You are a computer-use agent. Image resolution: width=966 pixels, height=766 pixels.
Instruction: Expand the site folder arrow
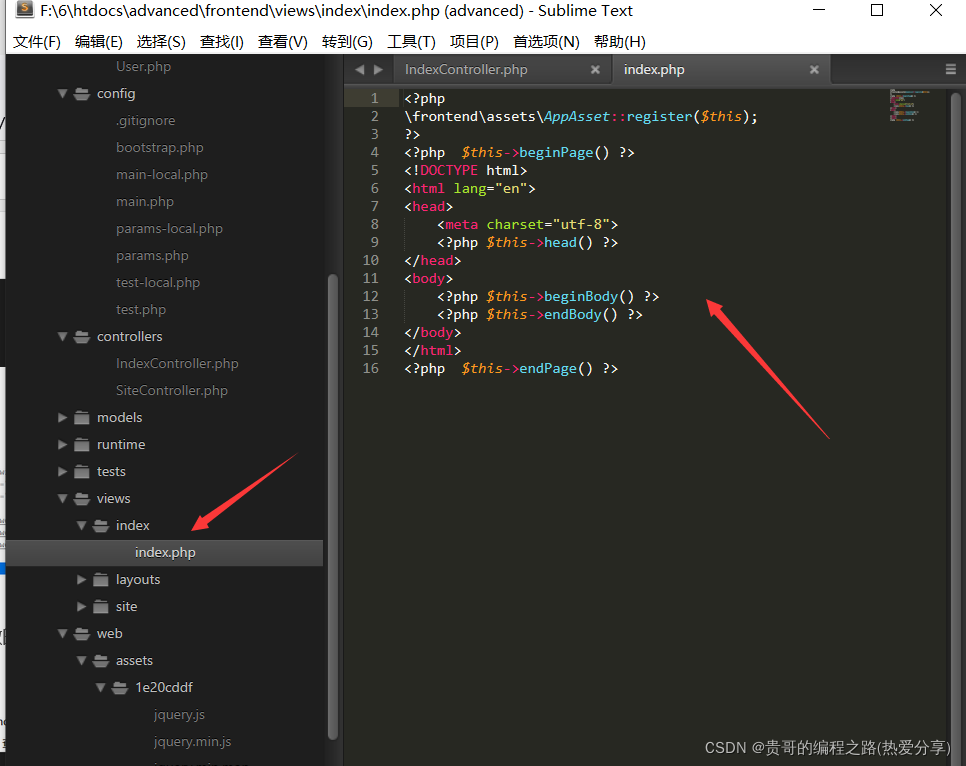[x=81, y=606]
